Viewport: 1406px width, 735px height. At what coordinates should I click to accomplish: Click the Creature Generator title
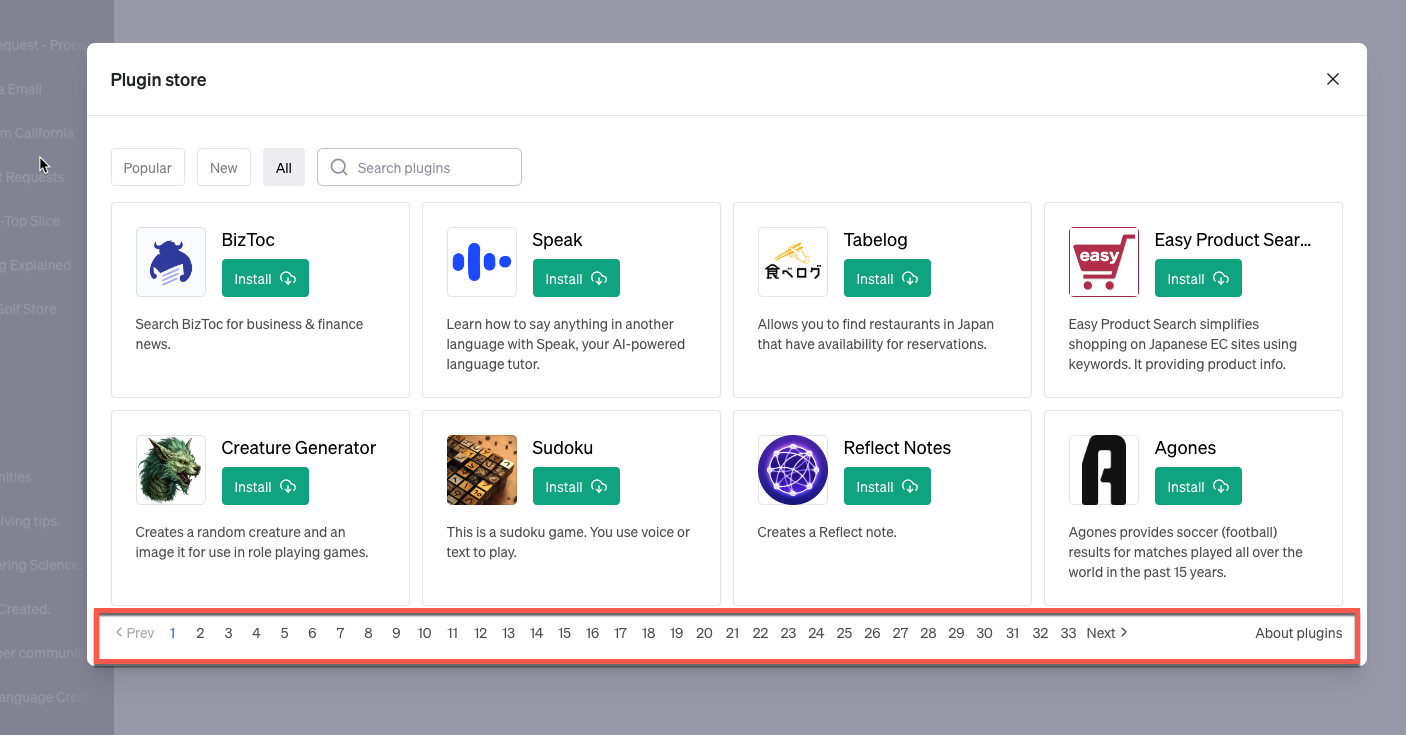tap(299, 448)
